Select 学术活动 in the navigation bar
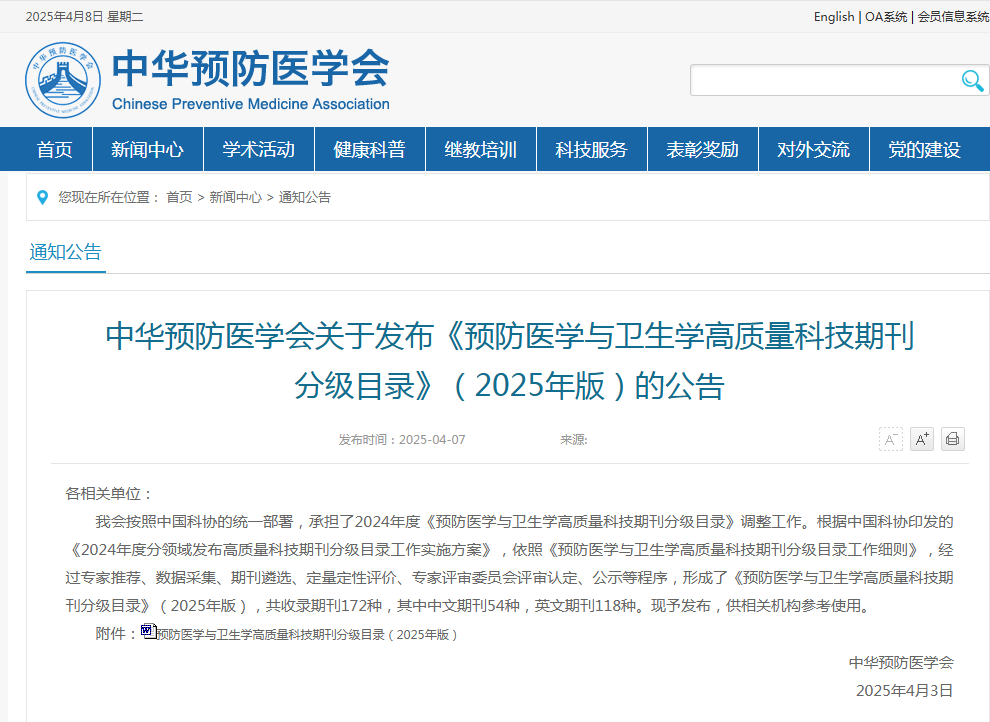 coord(258,150)
